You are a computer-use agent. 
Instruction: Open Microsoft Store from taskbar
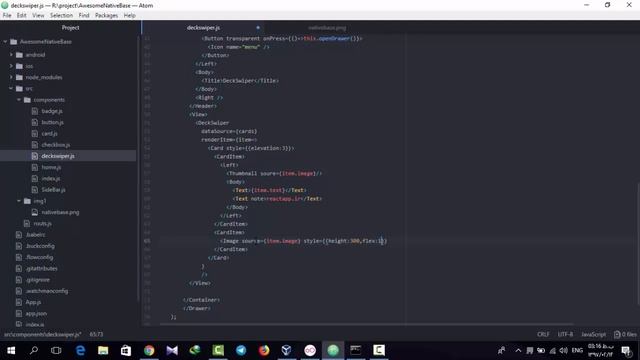pos(126,350)
